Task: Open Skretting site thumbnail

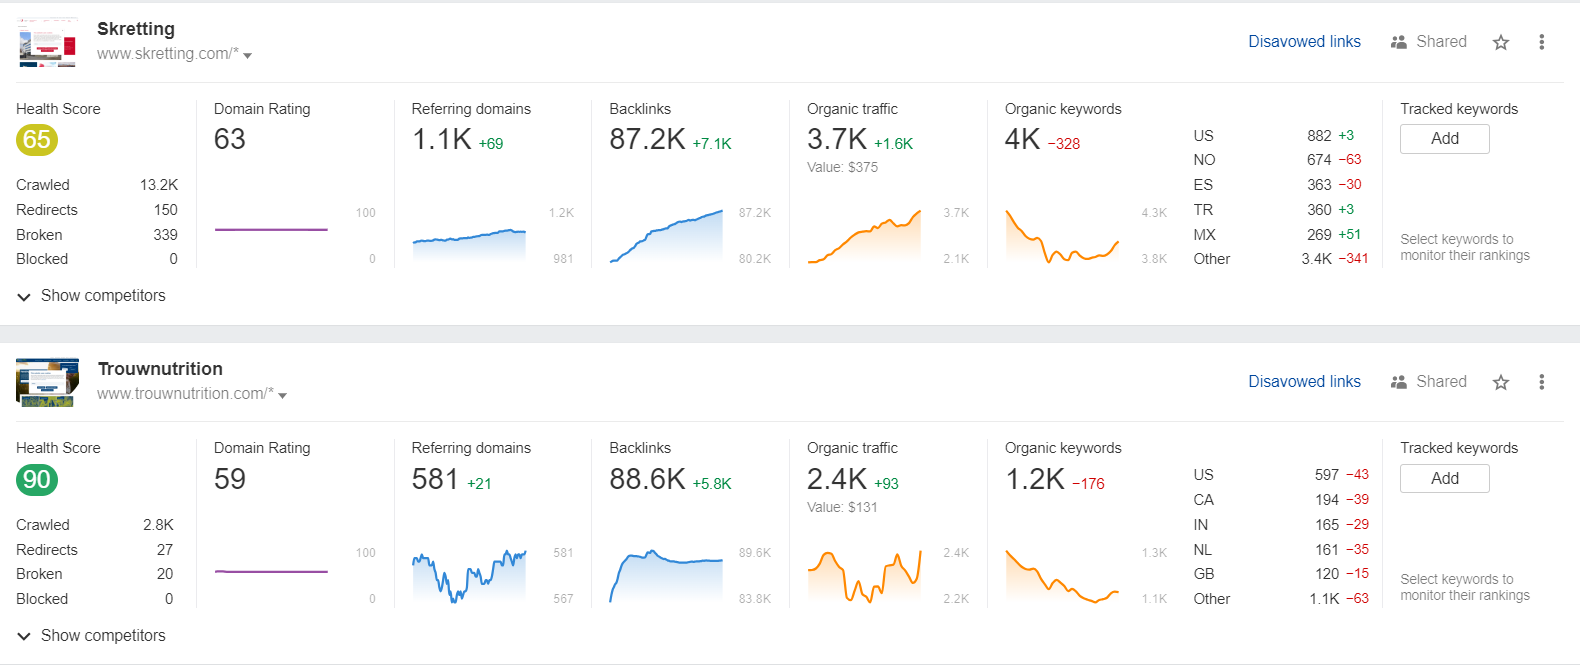Action: (47, 43)
